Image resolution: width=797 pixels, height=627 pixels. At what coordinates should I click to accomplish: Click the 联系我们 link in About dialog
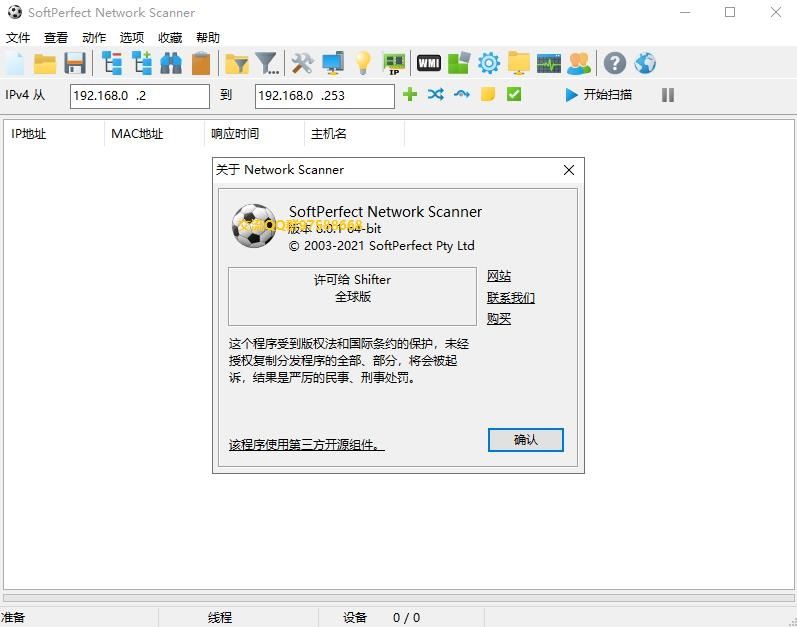click(x=511, y=297)
